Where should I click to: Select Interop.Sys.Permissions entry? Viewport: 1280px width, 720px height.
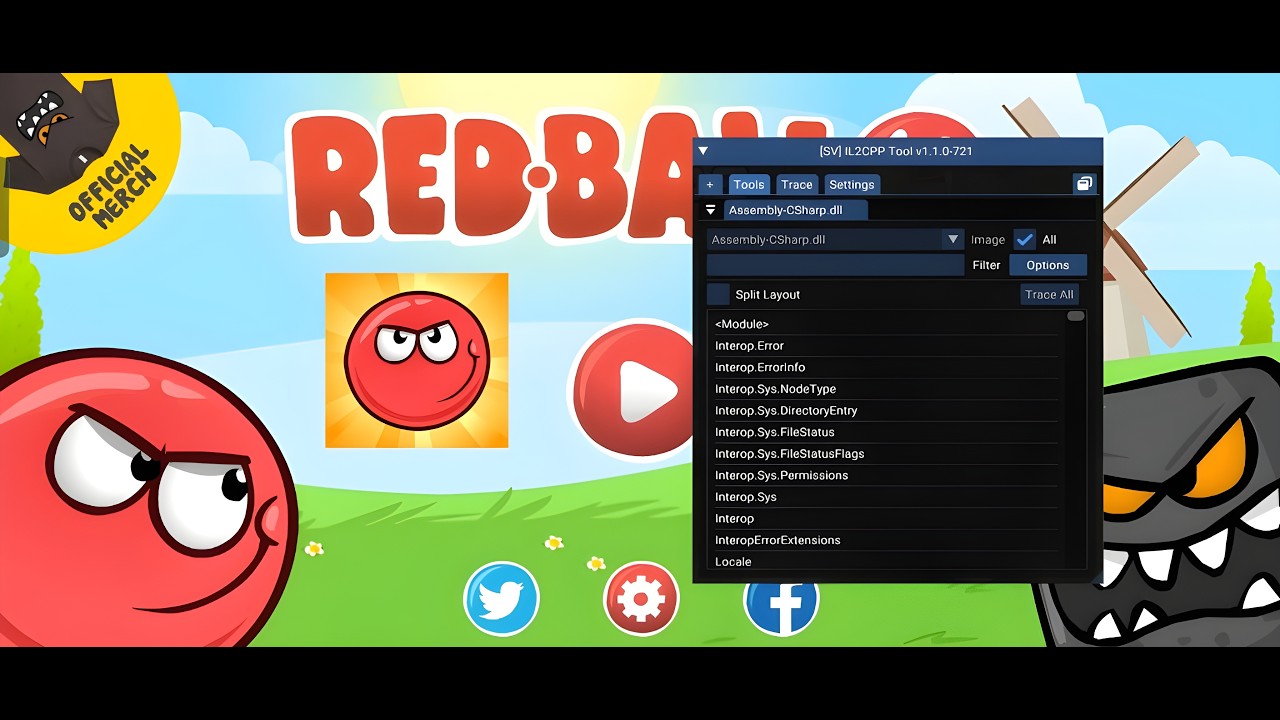pos(886,475)
